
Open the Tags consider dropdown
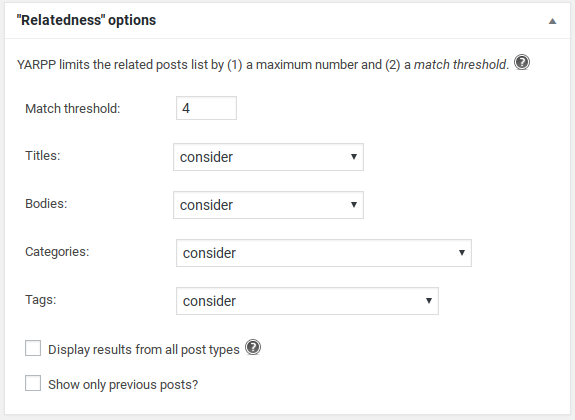tap(307, 301)
